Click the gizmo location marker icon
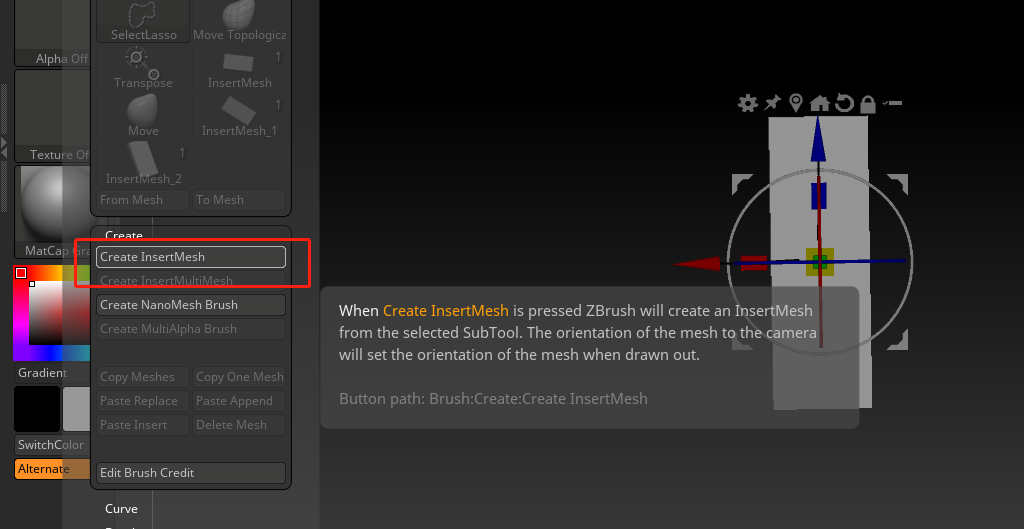Screen dimensions: 1024x529 [795, 103]
